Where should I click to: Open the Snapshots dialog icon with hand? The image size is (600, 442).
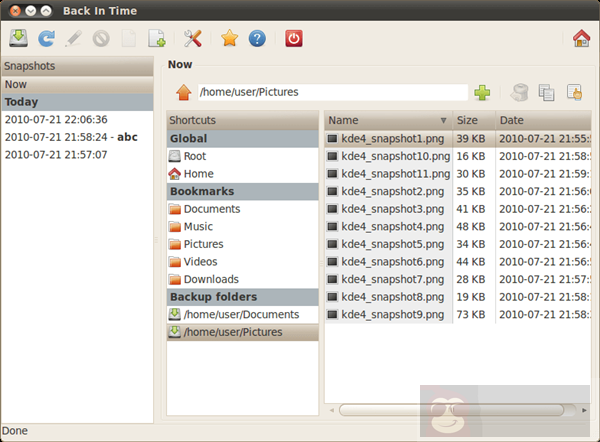[574, 92]
